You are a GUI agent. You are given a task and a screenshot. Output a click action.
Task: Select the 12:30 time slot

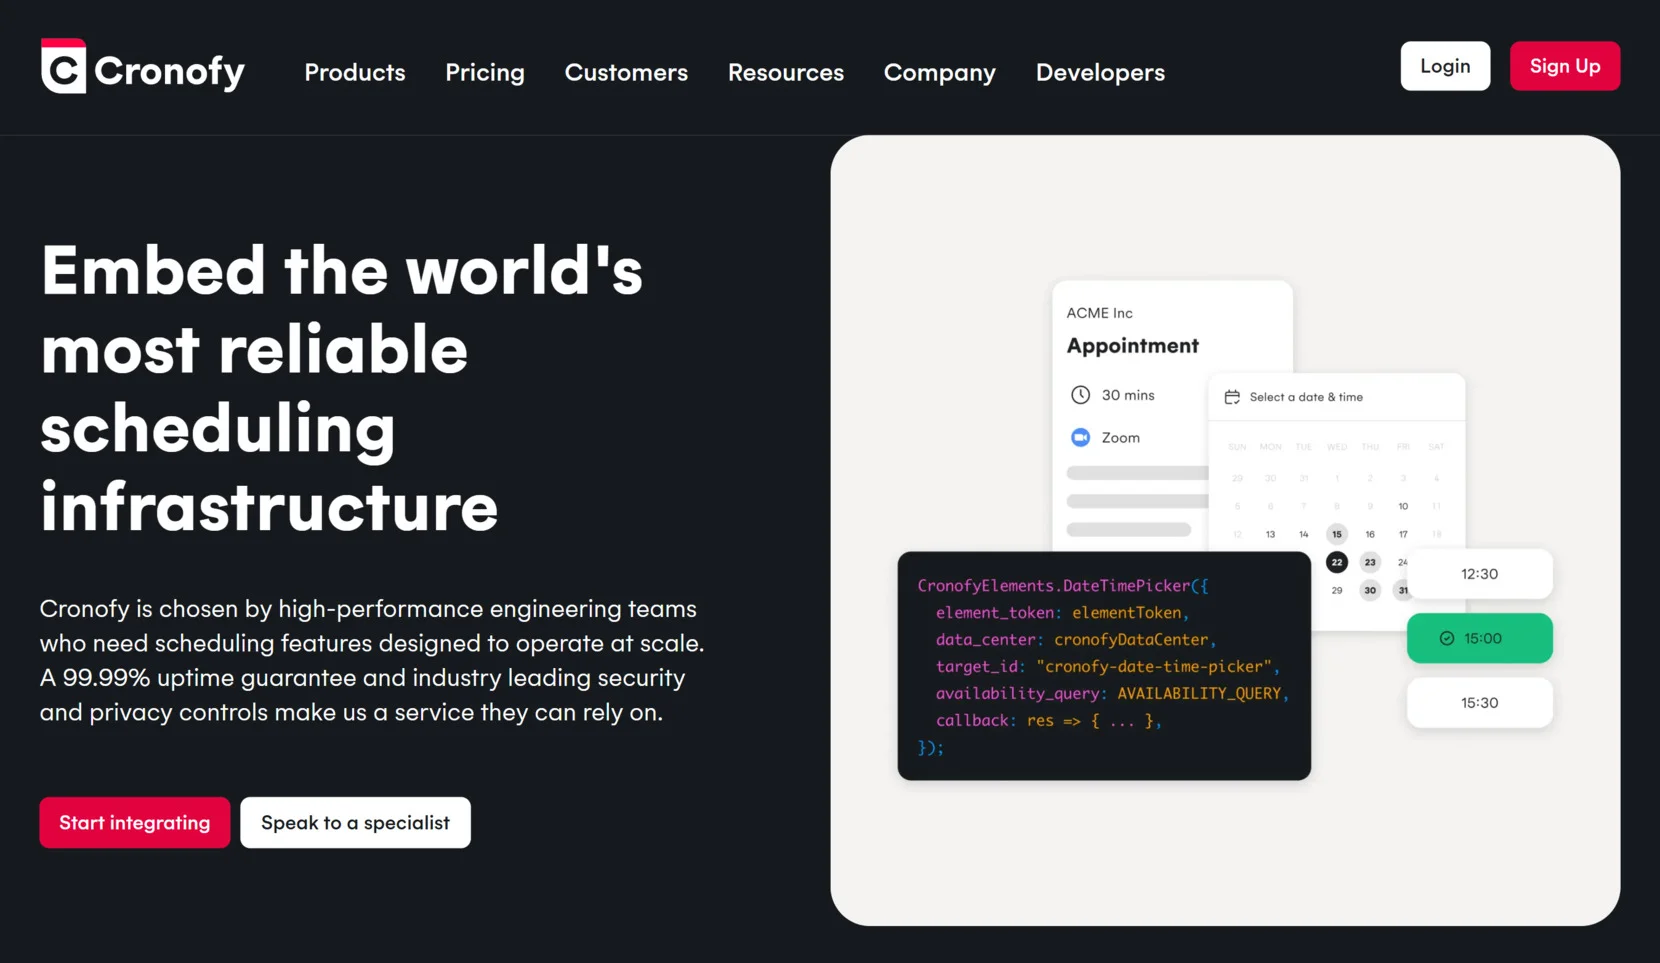tap(1479, 574)
